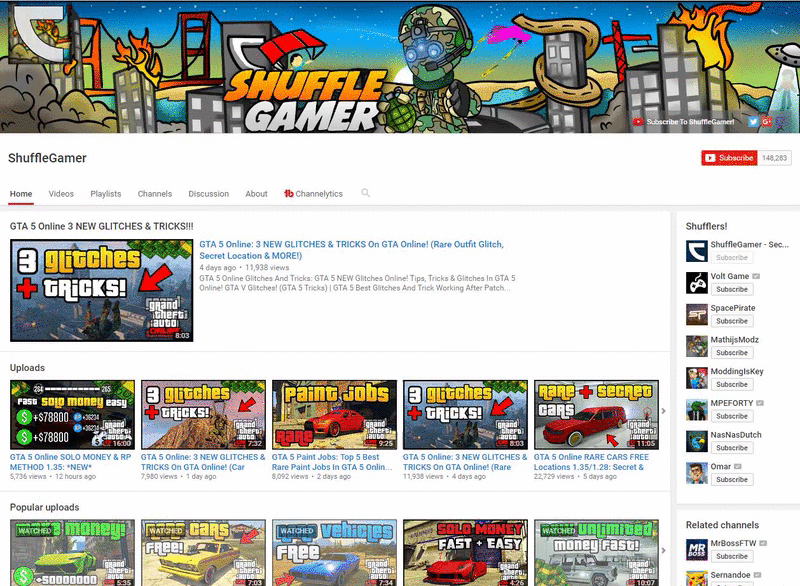
Task: Subscribe to MrBossFTW channel
Action: 732,556
